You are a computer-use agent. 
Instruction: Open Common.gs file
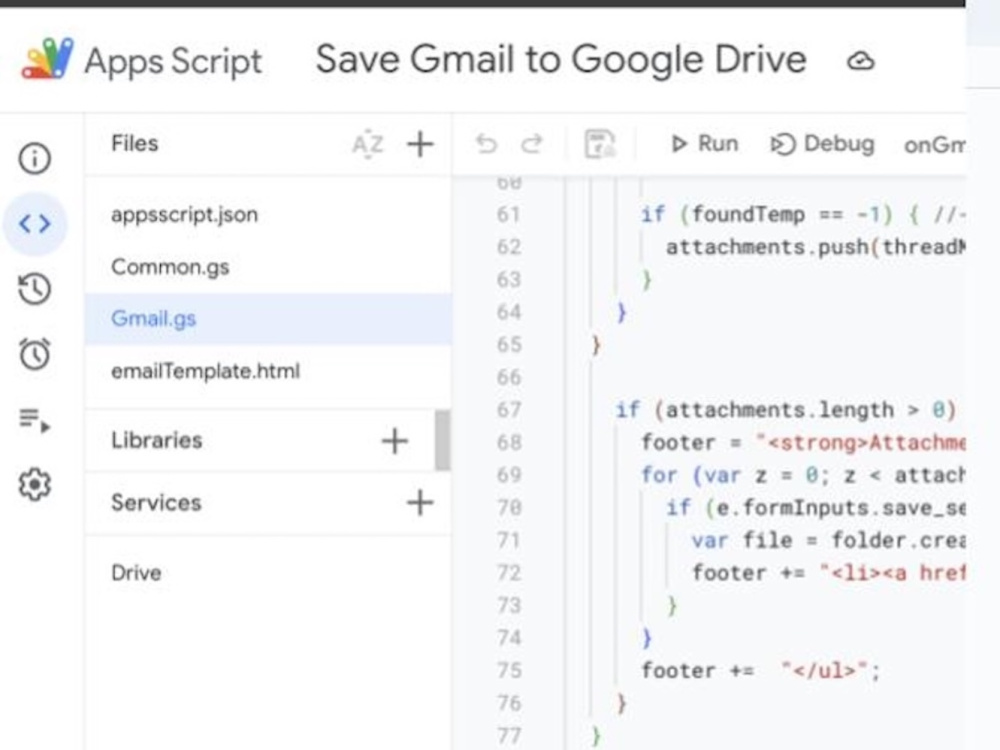(x=268, y=267)
